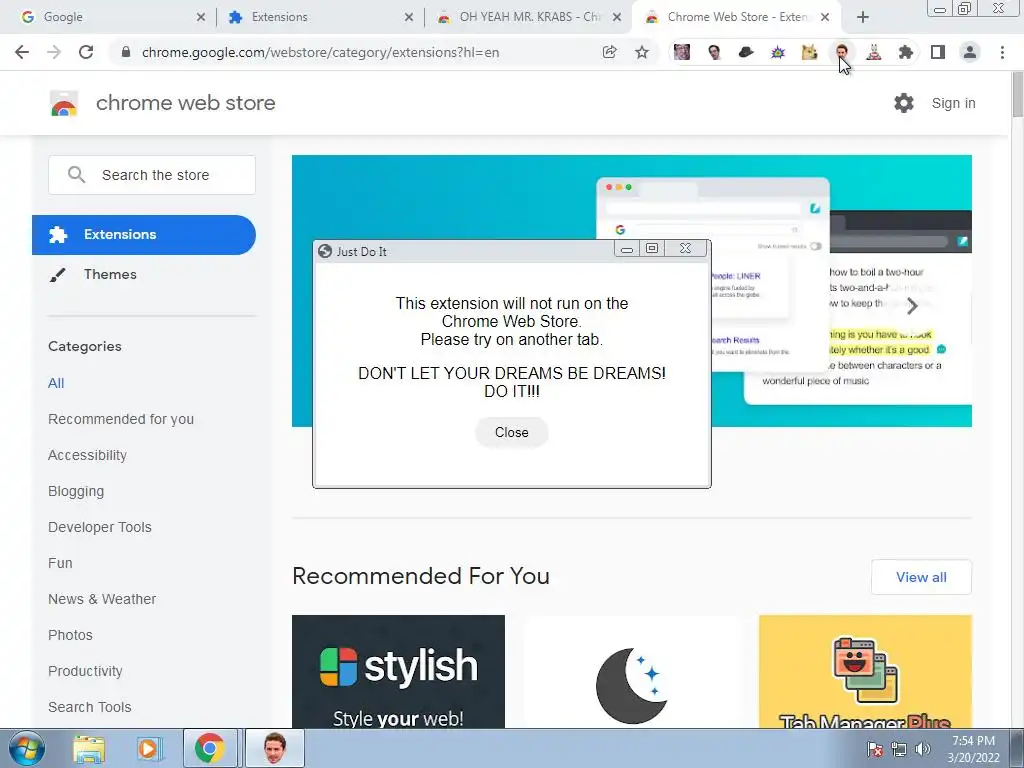
Task: Switch to the Google tab
Action: pyautogui.click(x=111, y=17)
